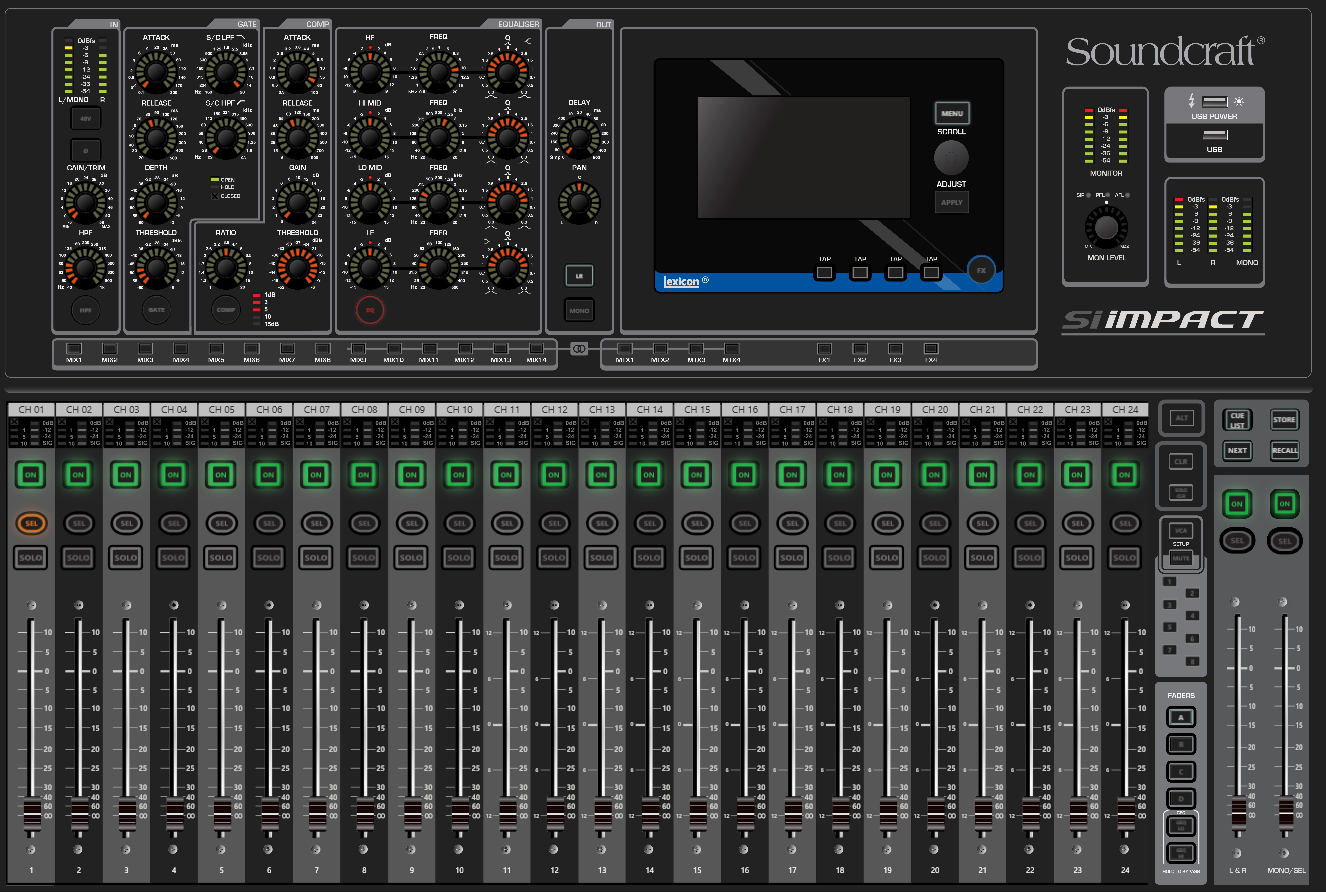Open the CUE LIST button

click(1237, 420)
